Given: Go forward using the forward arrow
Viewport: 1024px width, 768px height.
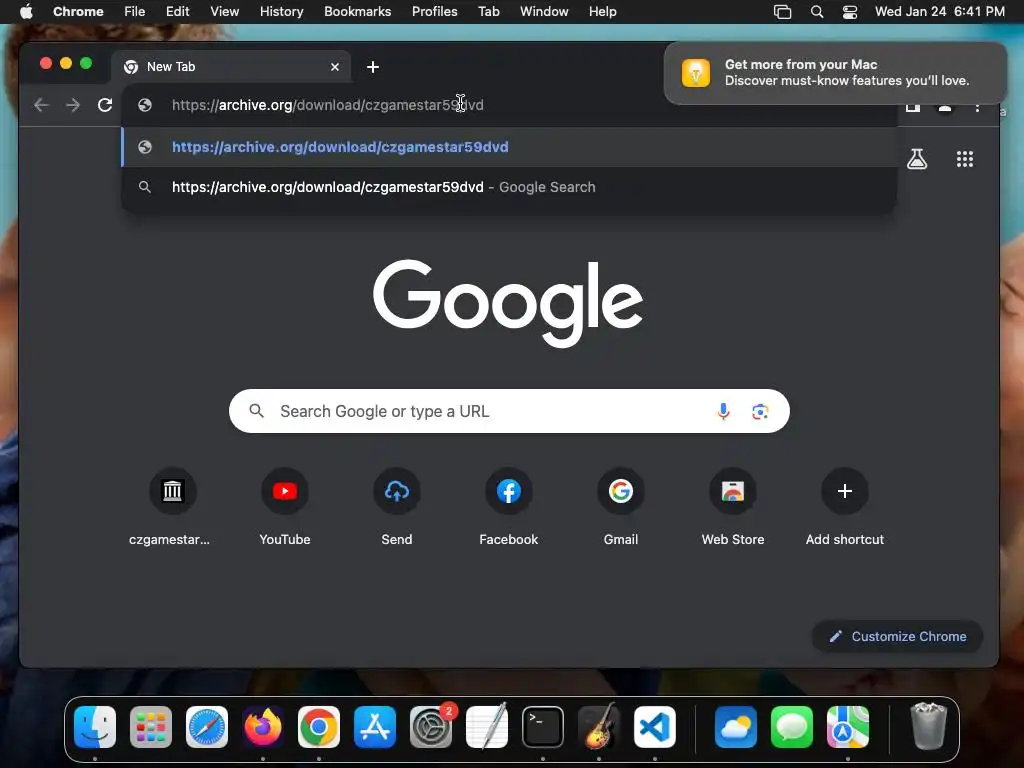Looking at the screenshot, I should point(73,104).
